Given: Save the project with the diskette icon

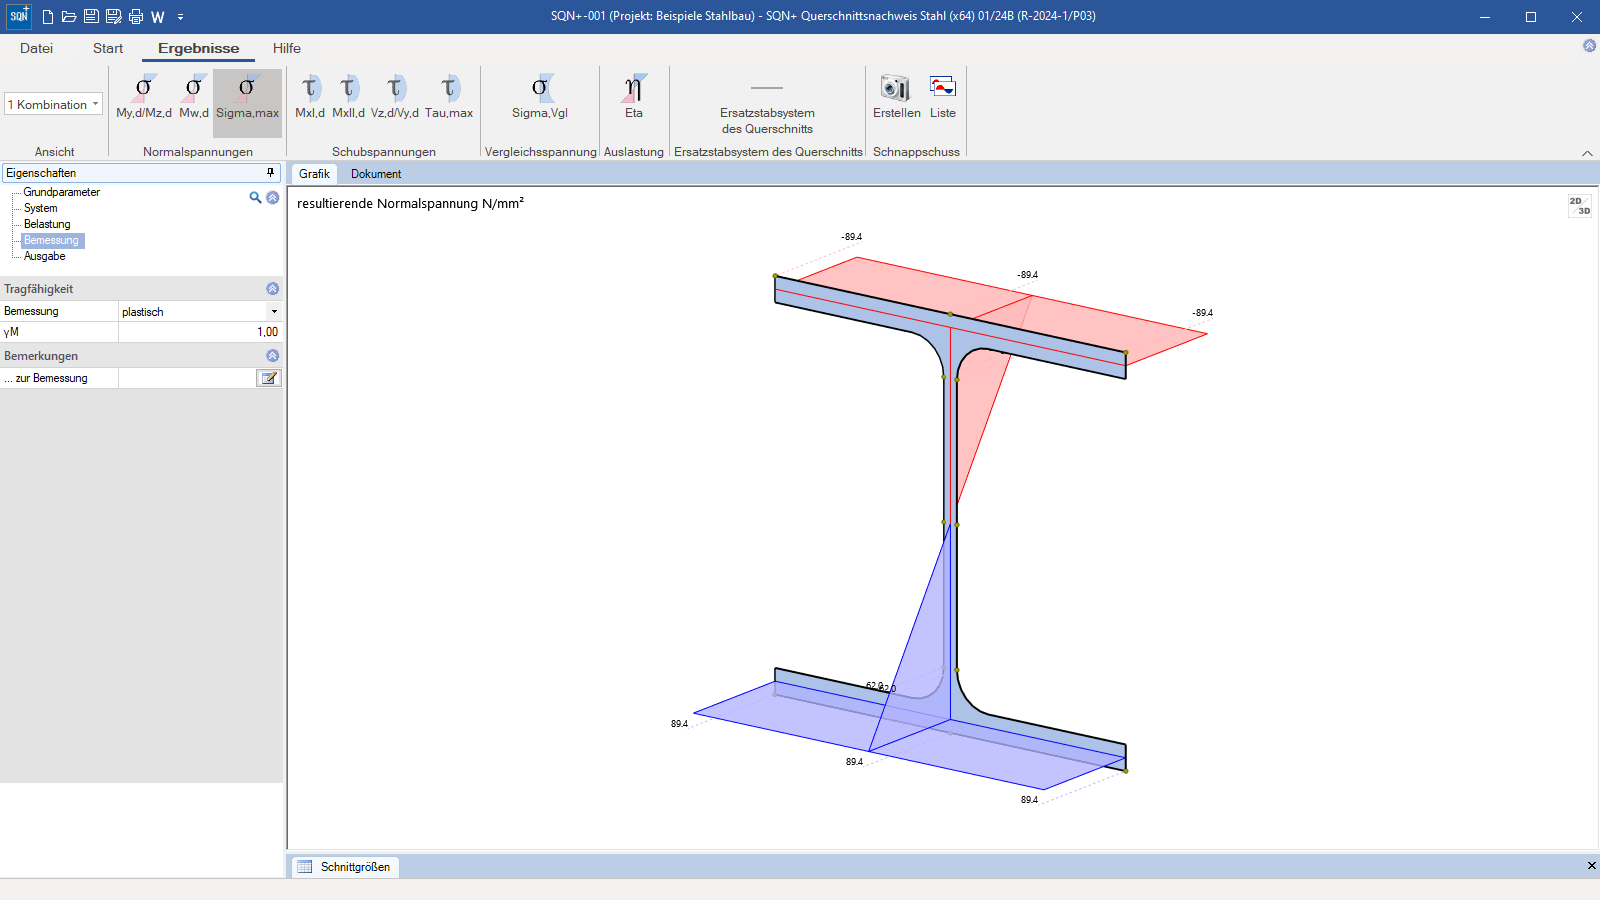Looking at the screenshot, I should (91, 17).
